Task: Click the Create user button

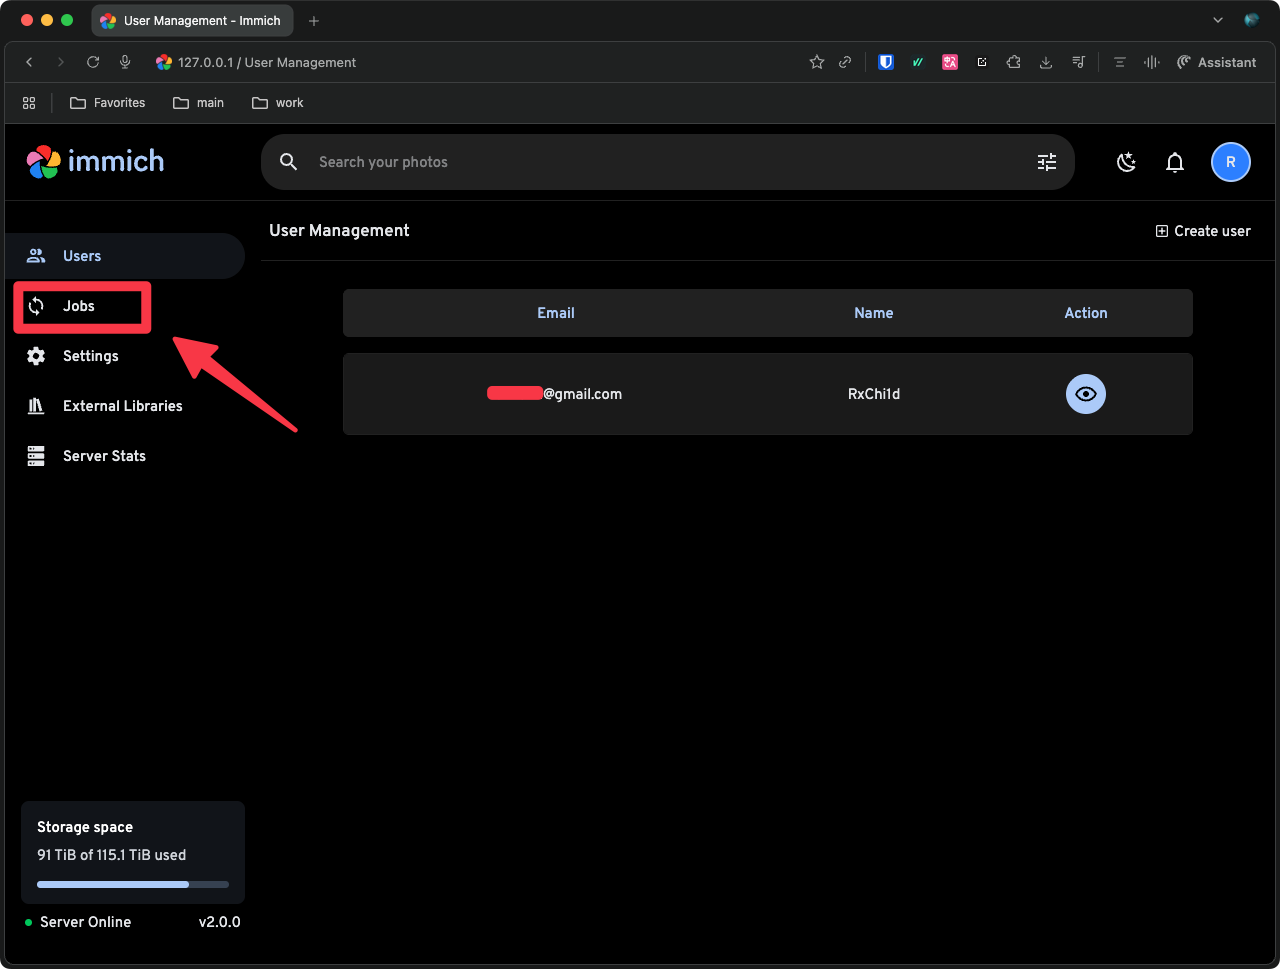Action: coord(1203,231)
